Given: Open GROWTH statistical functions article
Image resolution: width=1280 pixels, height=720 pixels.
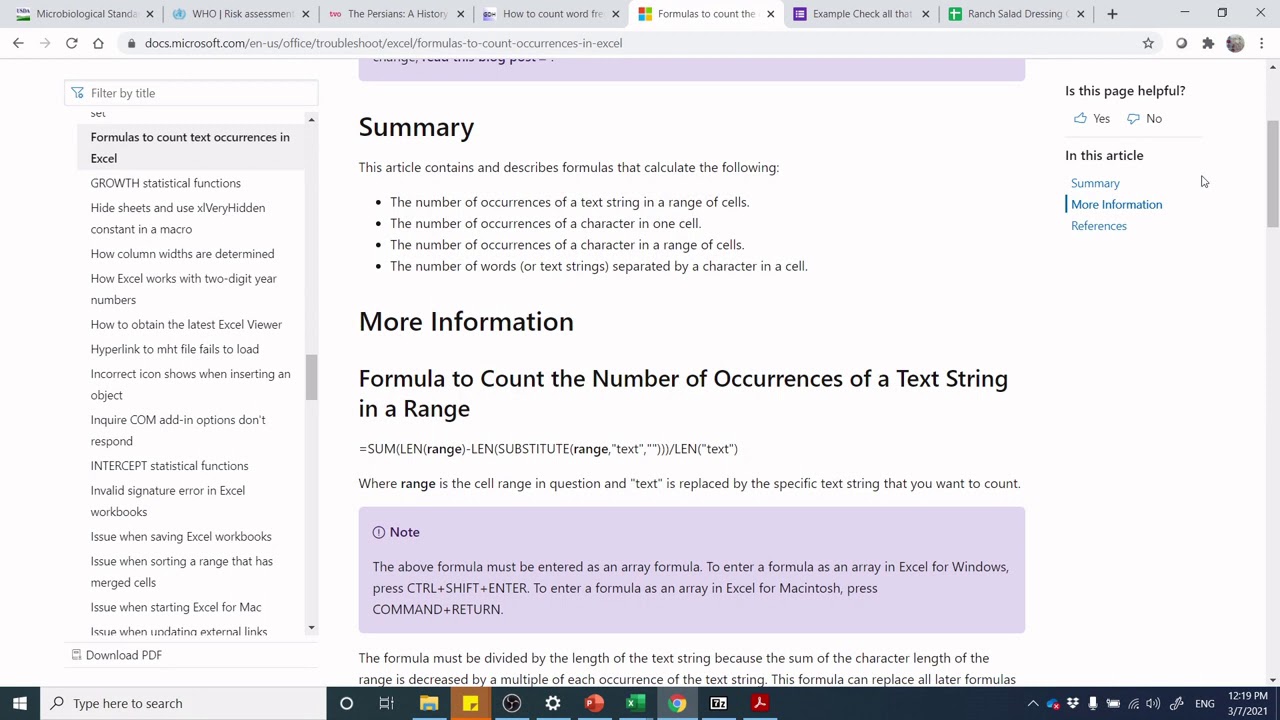Looking at the screenshot, I should pos(165,183).
